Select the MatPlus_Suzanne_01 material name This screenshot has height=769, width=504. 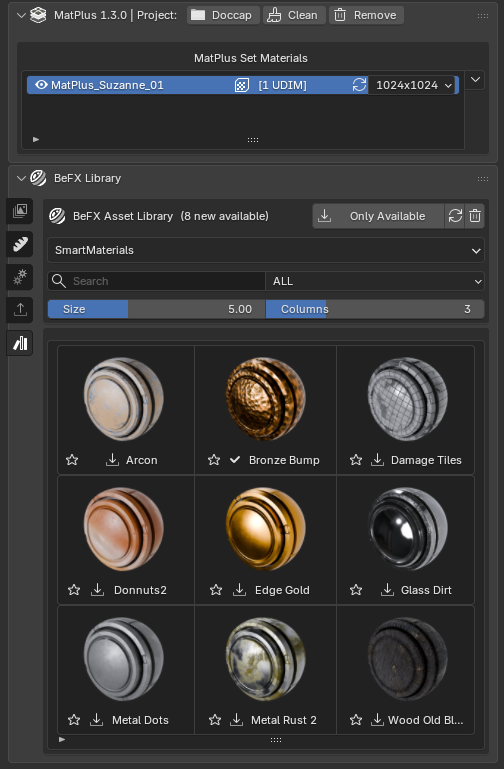[x=107, y=85]
